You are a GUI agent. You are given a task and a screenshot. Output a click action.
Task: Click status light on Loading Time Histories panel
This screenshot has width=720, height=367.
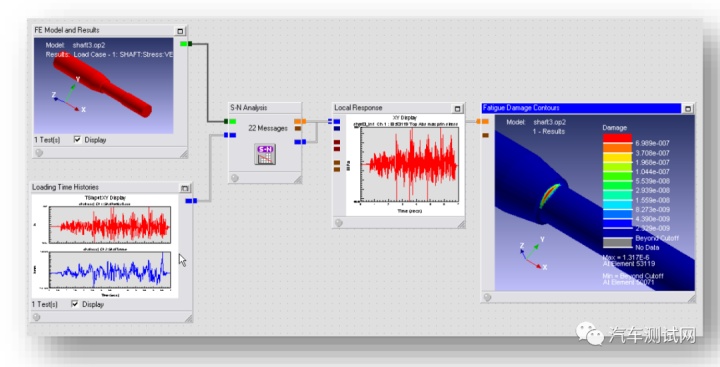tap(37, 317)
